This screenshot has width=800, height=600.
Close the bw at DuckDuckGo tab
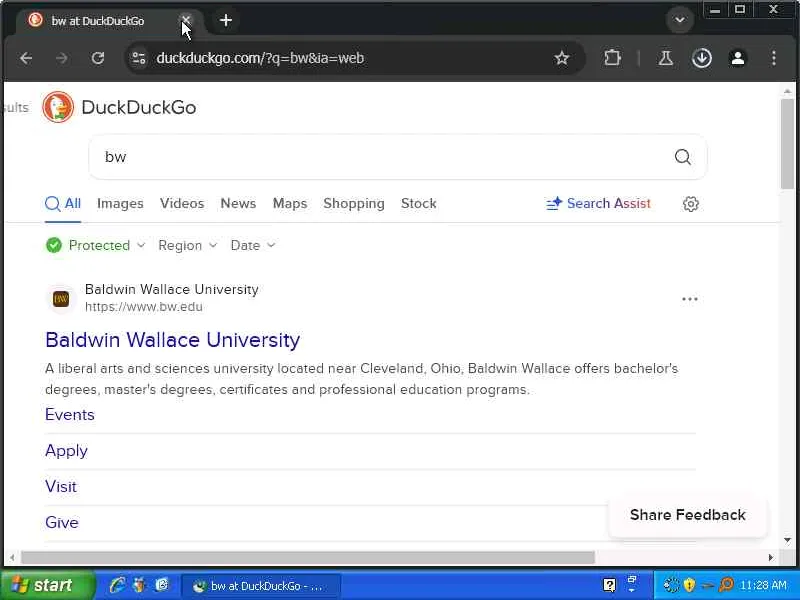(186, 20)
